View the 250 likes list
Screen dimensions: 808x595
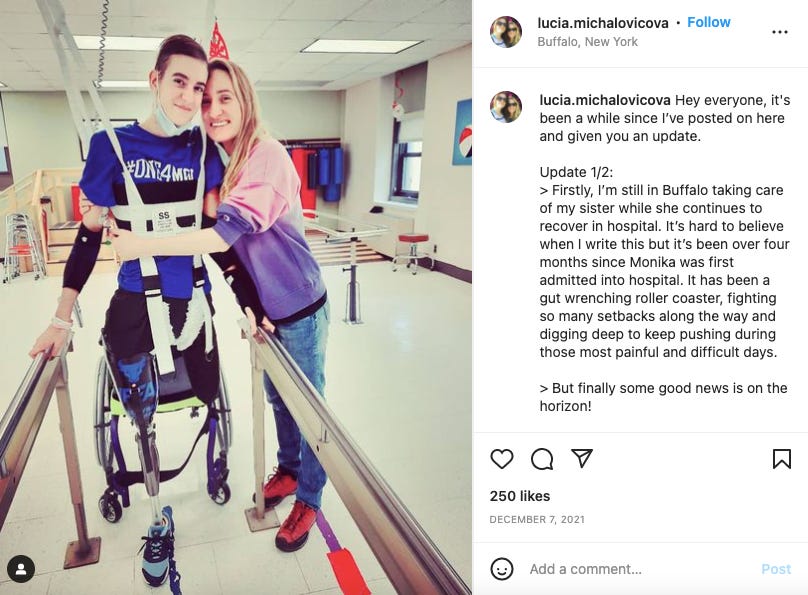click(519, 496)
